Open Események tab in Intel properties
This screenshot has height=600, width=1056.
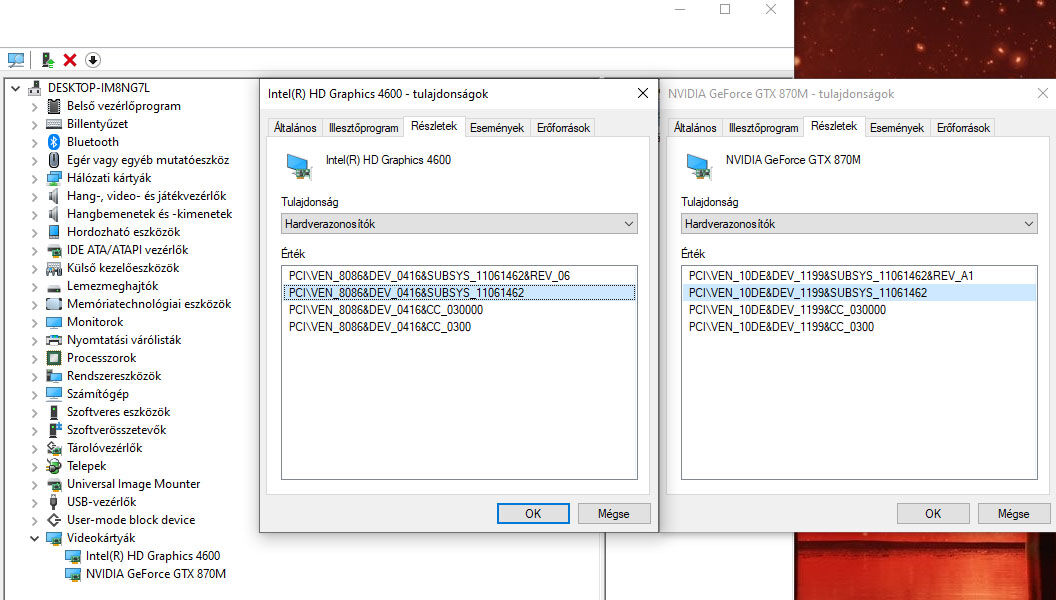click(497, 128)
